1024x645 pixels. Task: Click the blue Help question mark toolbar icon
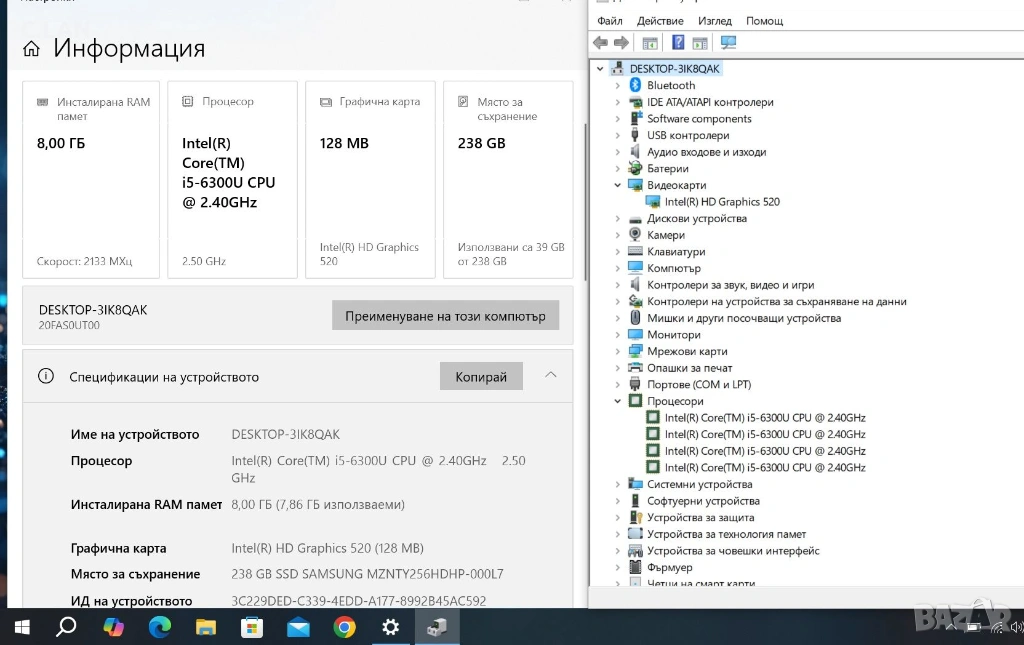tap(678, 43)
